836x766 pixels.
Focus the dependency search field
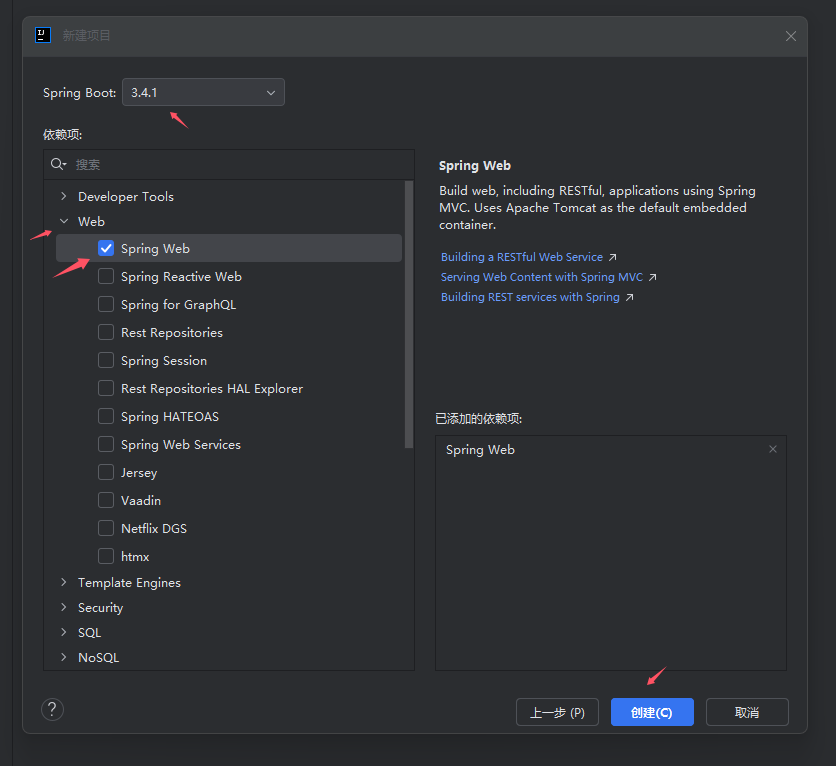click(229, 164)
